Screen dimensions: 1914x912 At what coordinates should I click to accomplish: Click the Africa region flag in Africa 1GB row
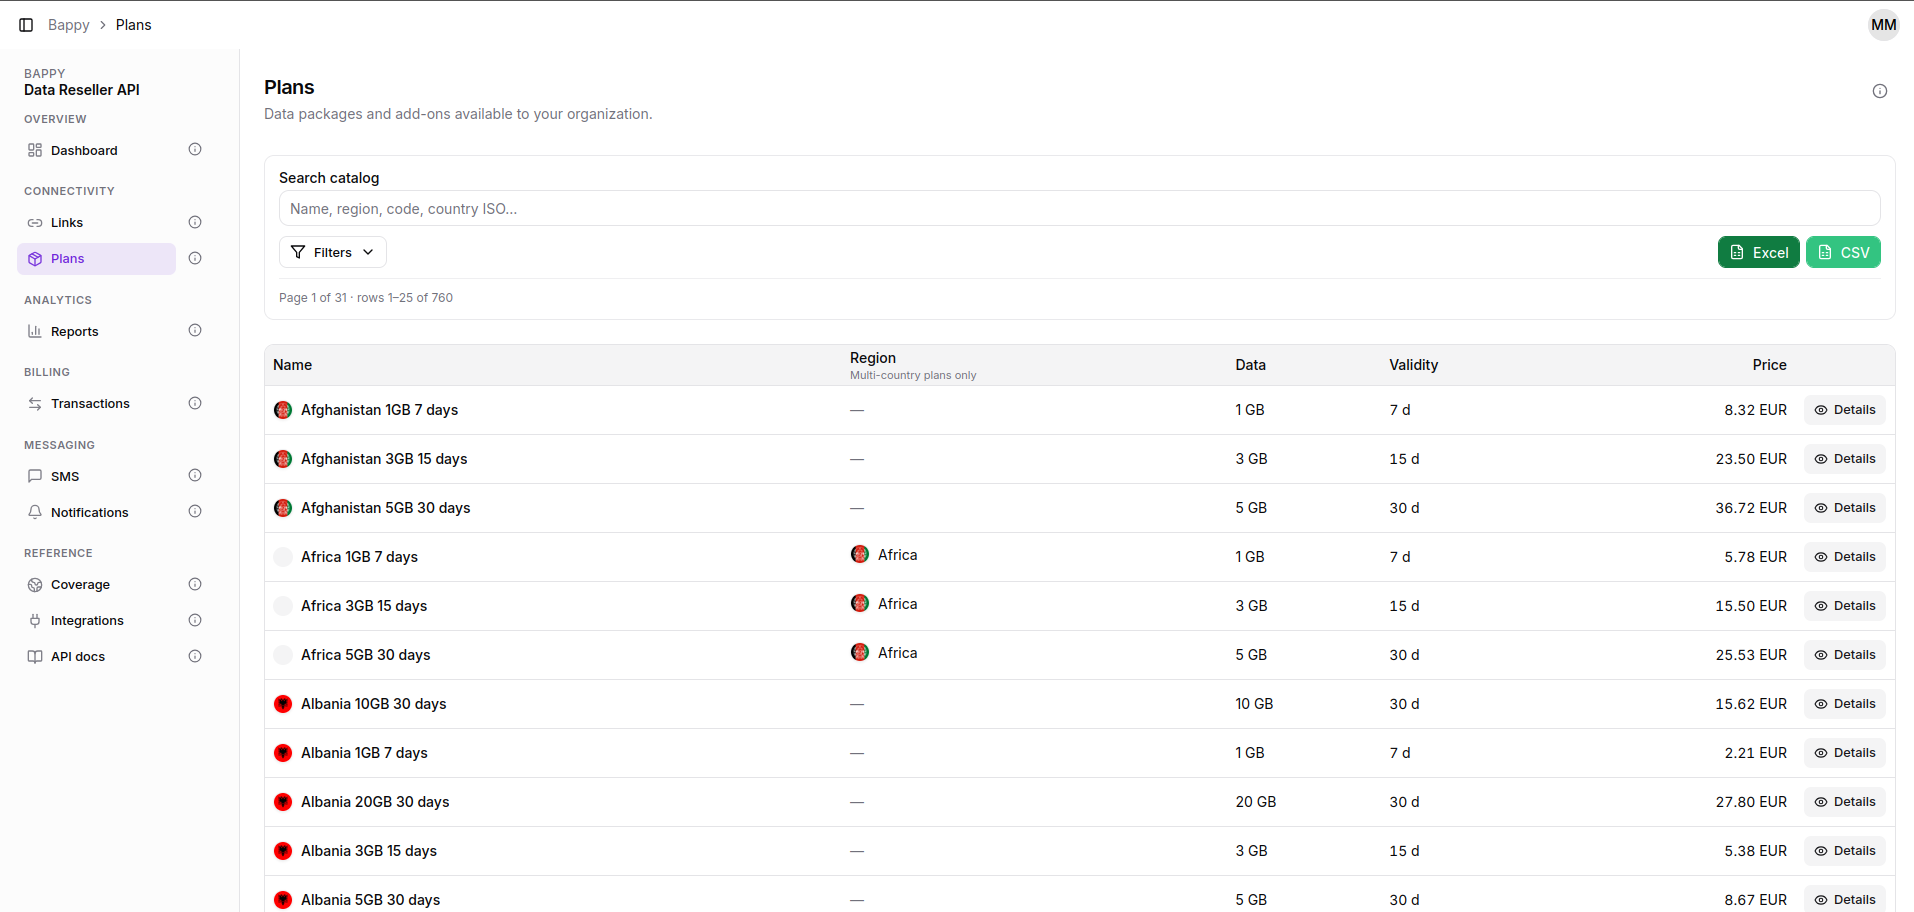[860, 554]
